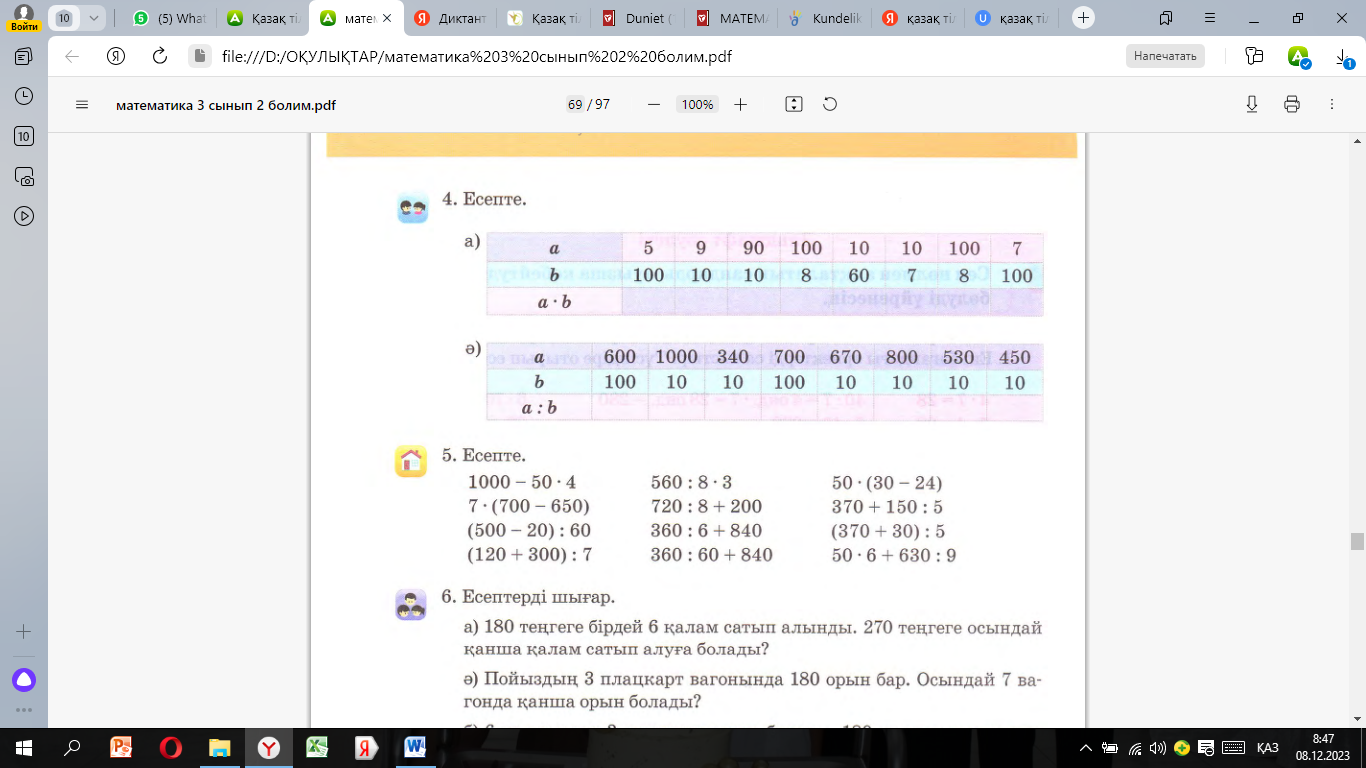Open the PDF viewer three-dot more menu
The height and width of the screenshot is (768, 1366).
(1331, 104)
